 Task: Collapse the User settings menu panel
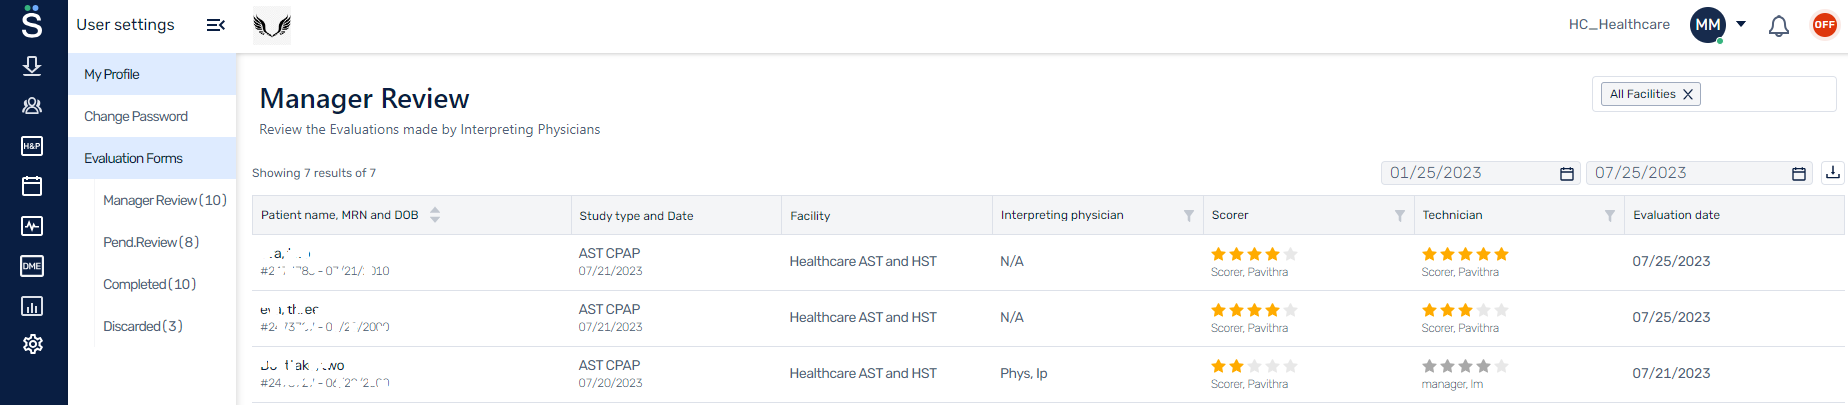[x=215, y=25]
